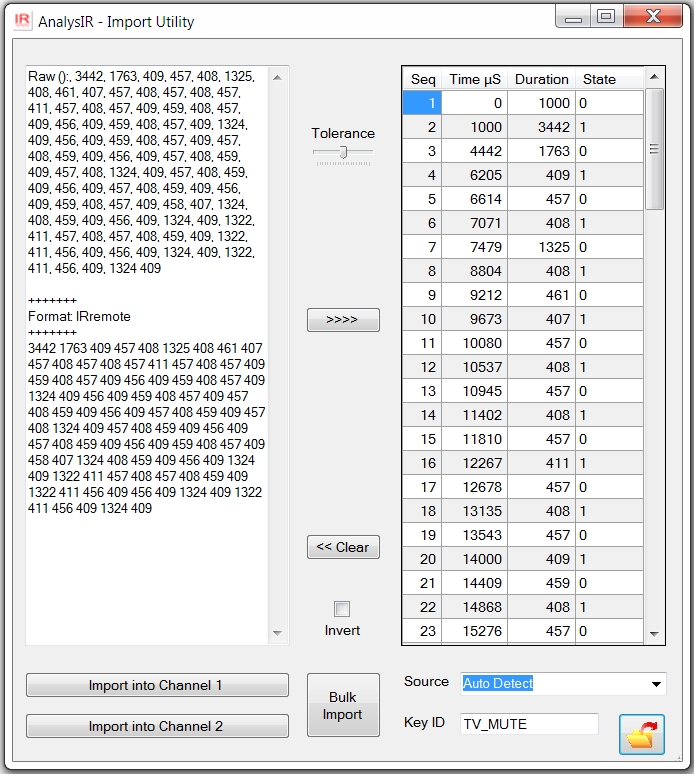Screen dimensions: 694x774
Task: Open the Source dropdown
Action: coord(656,684)
